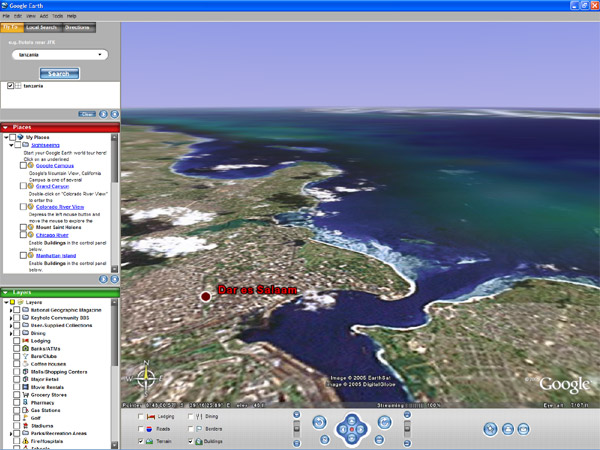This screenshot has width=600, height=450.
Task: Enable the Roads checkbox
Action: pyautogui.click(x=141, y=429)
